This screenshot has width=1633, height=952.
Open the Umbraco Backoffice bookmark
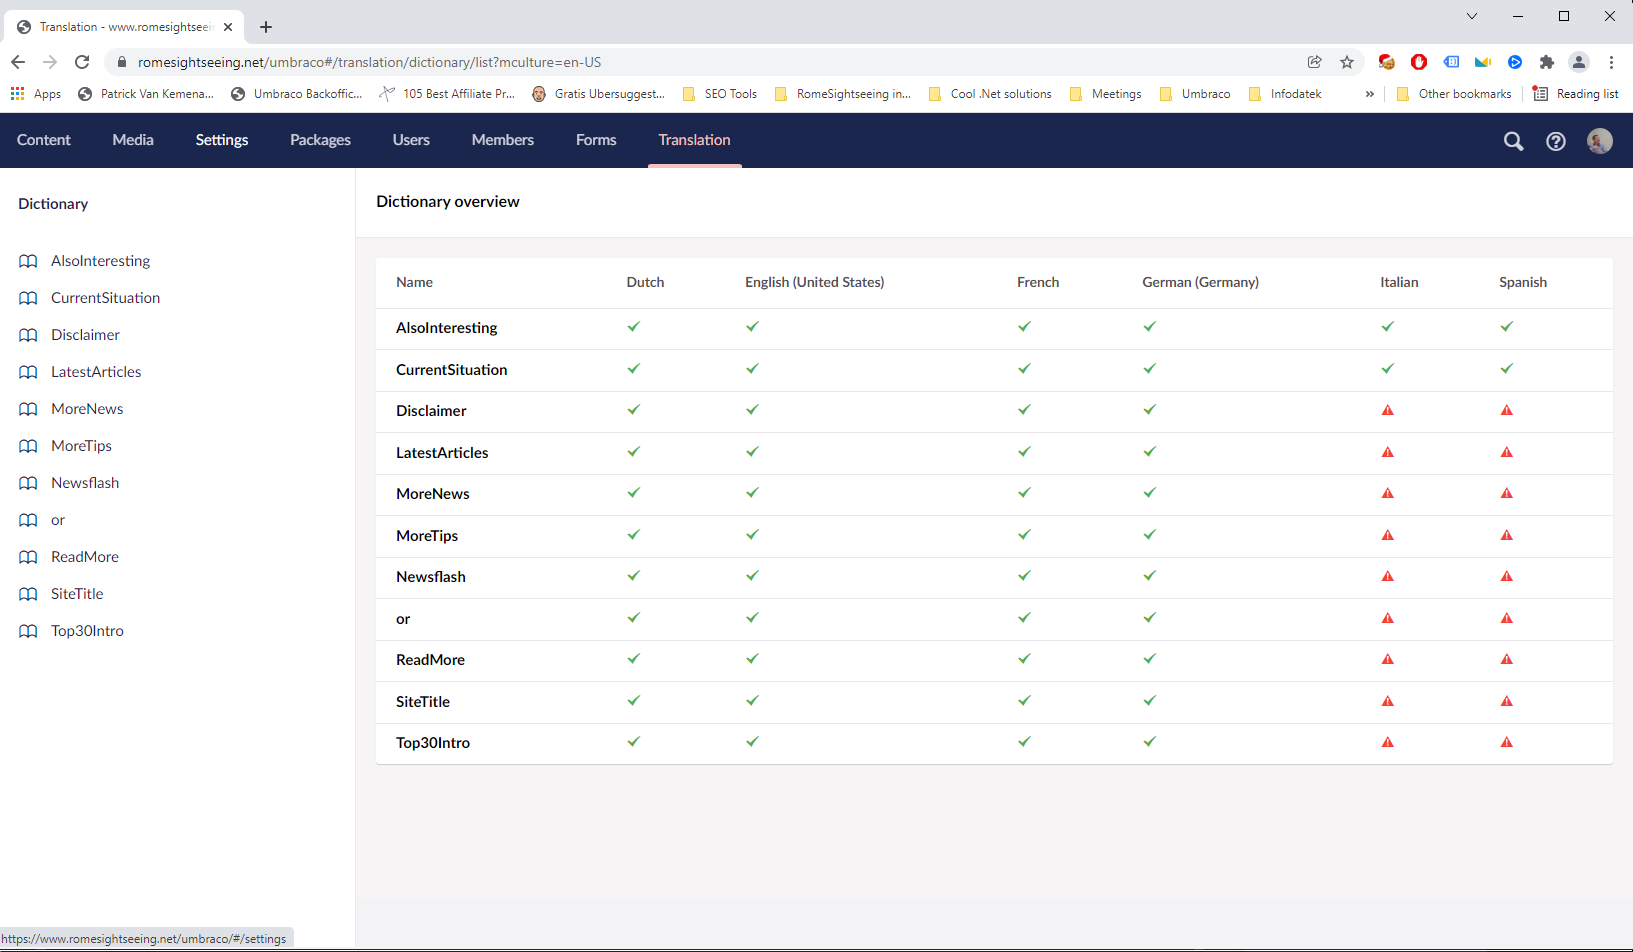point(297,94)
